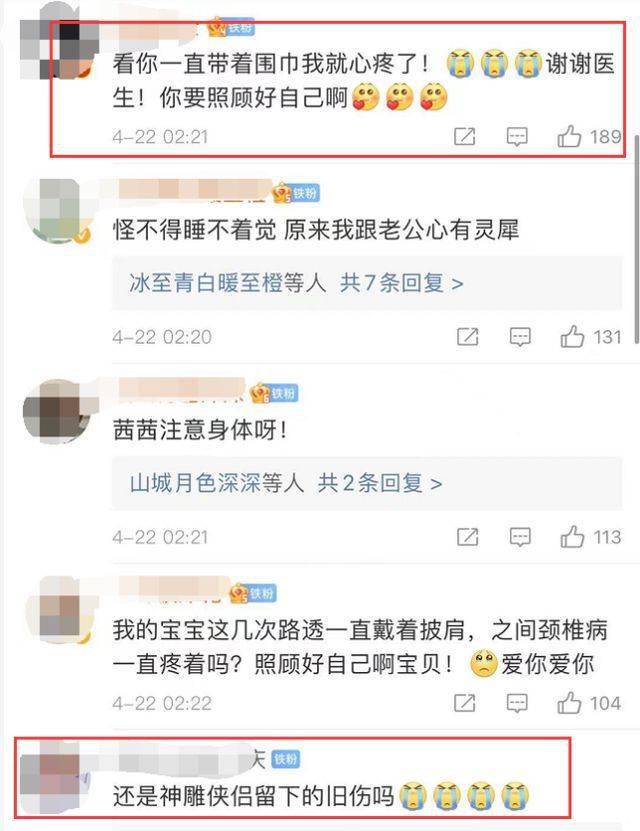Like the comment with 113 likes
The width and height of the screenshot is (640, 831).
573,537
